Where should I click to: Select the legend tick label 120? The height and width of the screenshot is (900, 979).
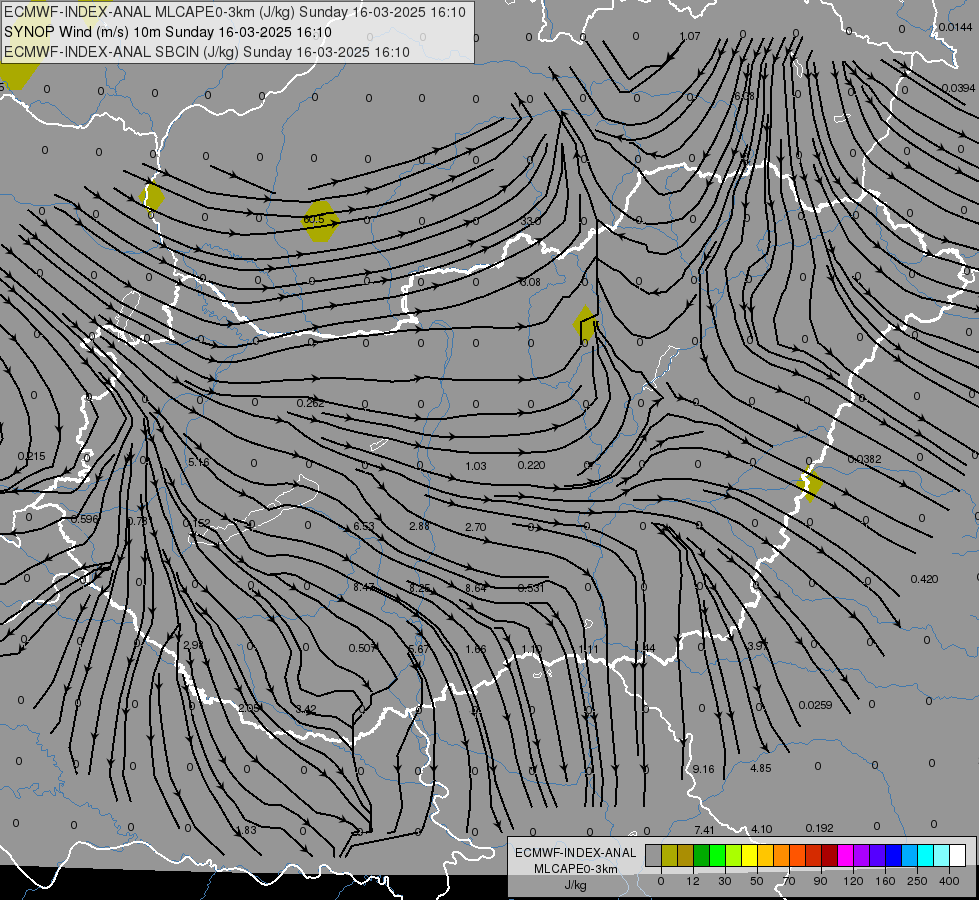(854, 881)
